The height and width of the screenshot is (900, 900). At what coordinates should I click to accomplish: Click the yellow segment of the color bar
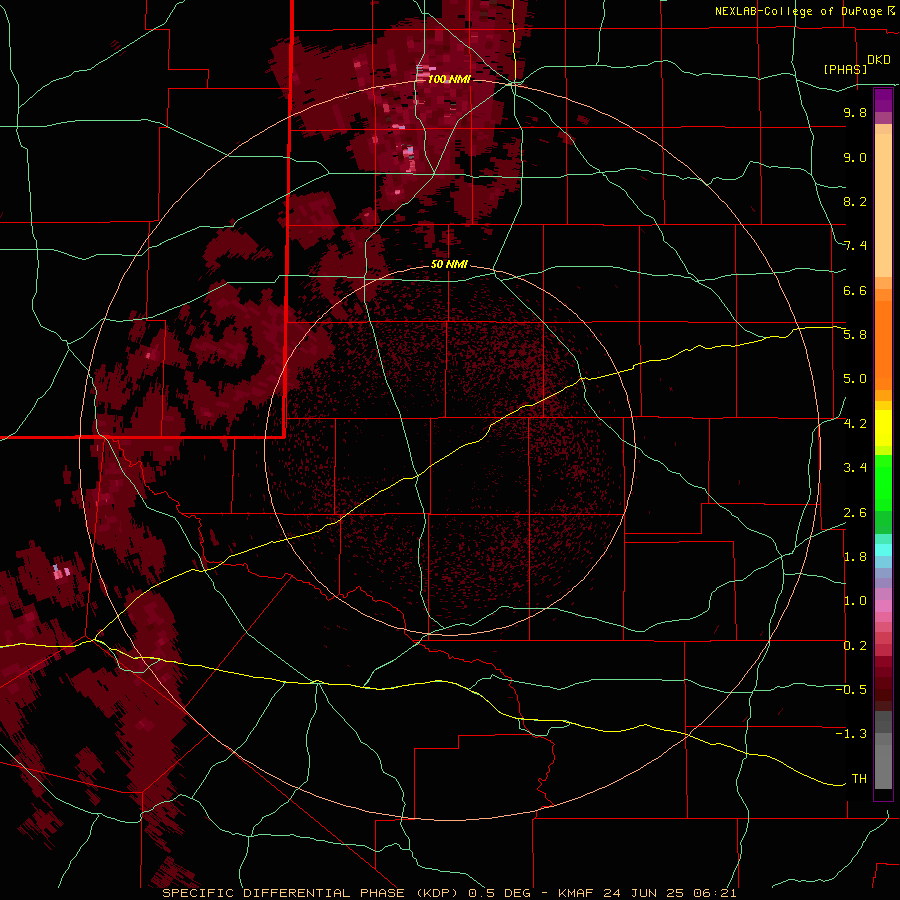(883, 428)
